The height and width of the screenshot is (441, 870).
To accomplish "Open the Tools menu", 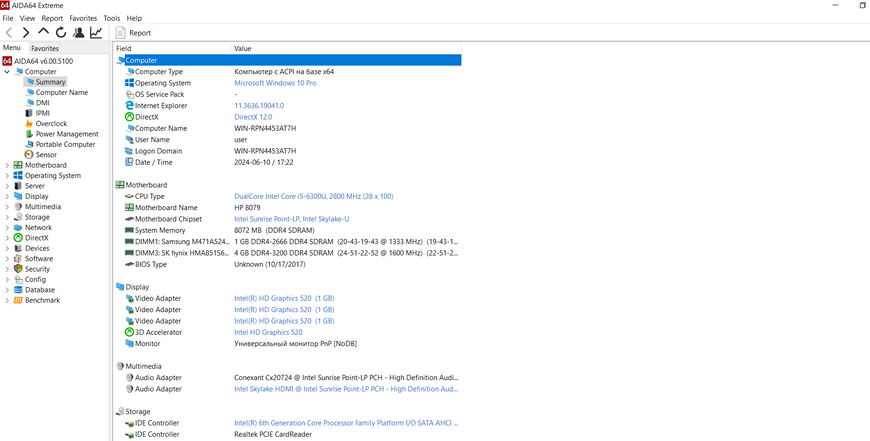I will click(x=112, y=18).
